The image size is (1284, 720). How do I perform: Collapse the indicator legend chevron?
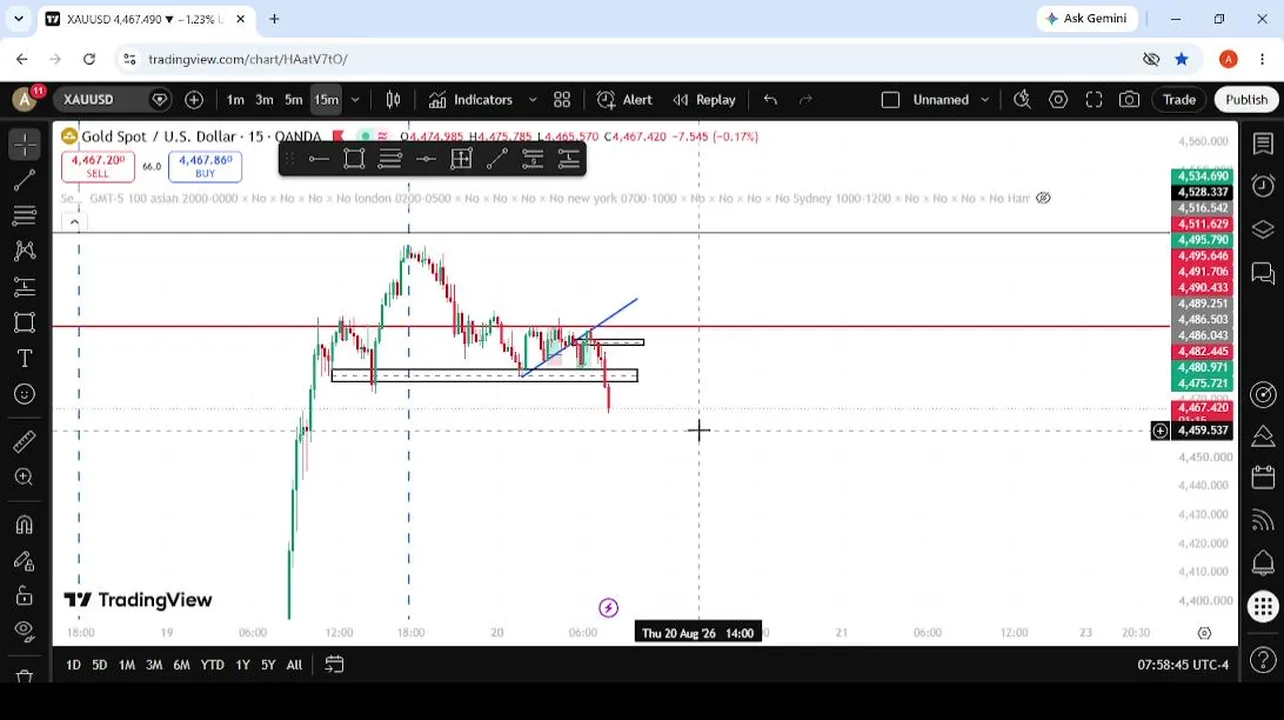[75, 222]
